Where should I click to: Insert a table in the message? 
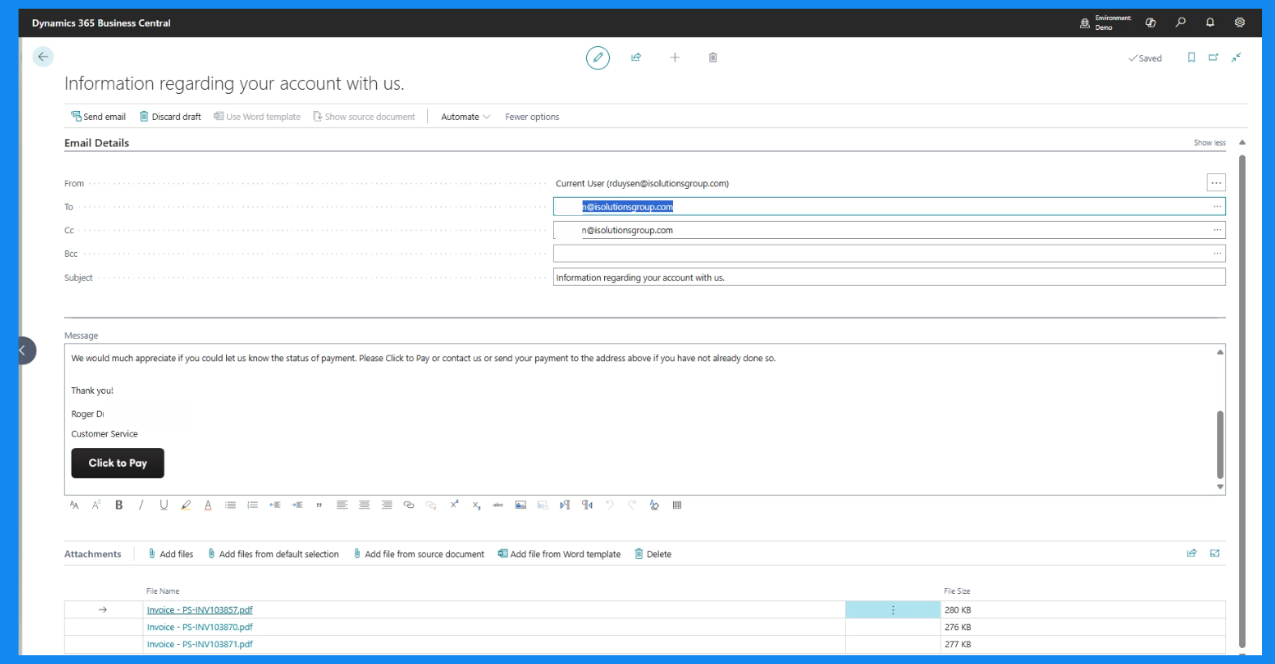[x=677, y=505]
